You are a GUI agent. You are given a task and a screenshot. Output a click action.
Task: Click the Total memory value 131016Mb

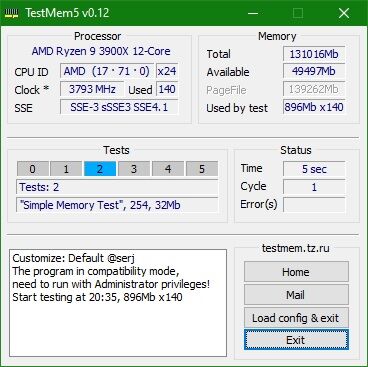pos(314,54)
